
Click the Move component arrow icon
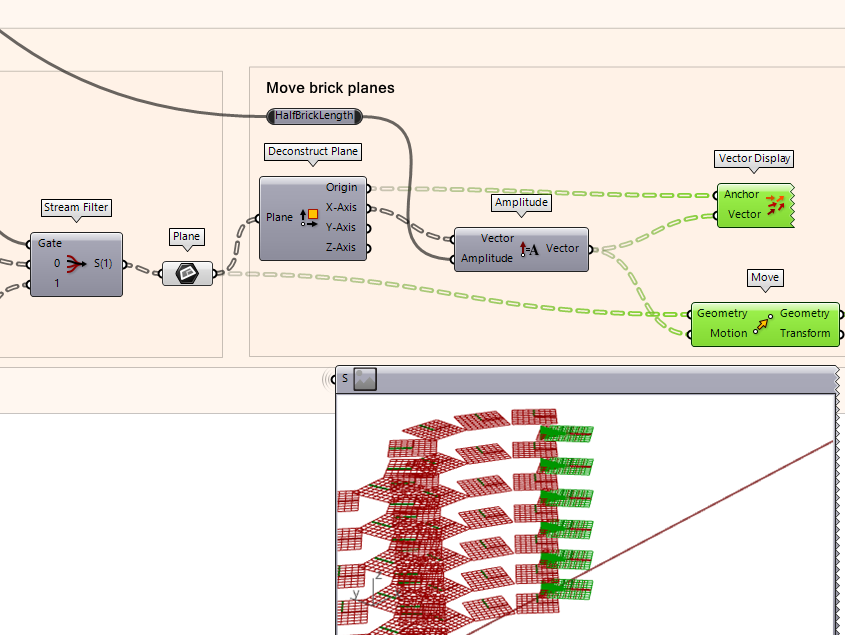point(763,323)
